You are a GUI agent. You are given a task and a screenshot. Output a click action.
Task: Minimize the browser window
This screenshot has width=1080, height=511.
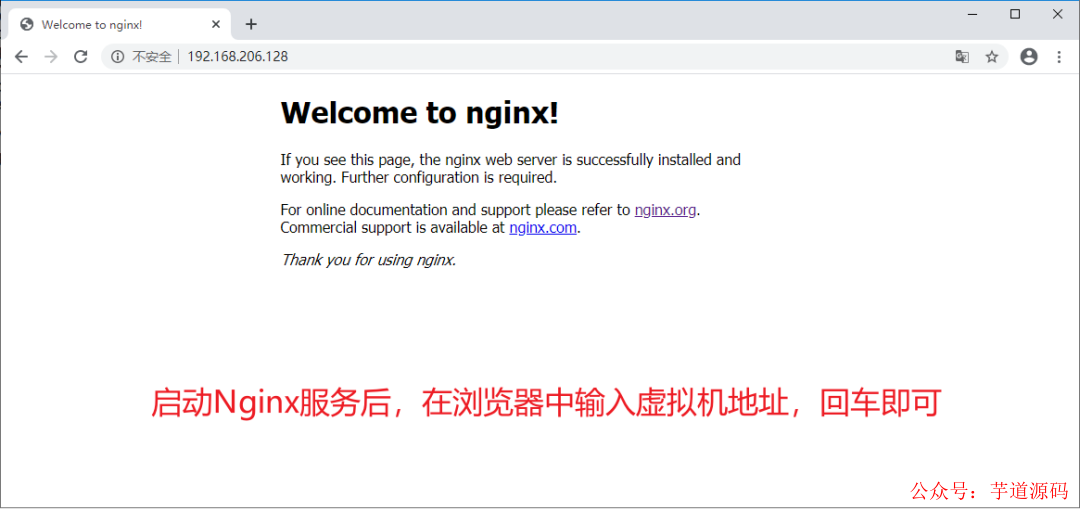973,14
